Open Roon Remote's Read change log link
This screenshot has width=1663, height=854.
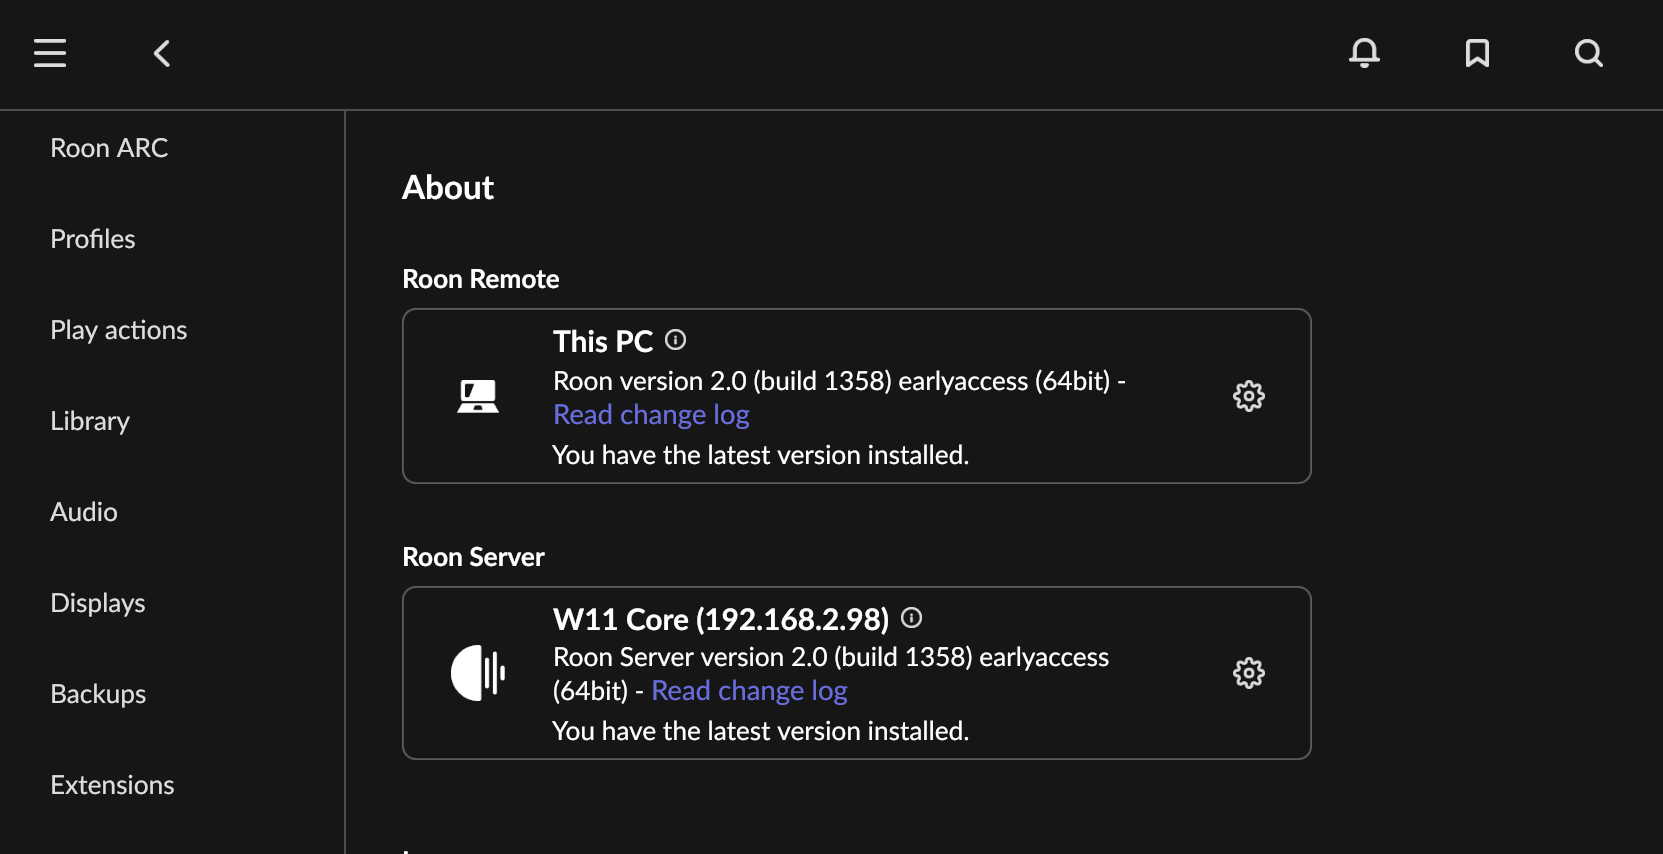pyautogui.click(x=651, y=415)
